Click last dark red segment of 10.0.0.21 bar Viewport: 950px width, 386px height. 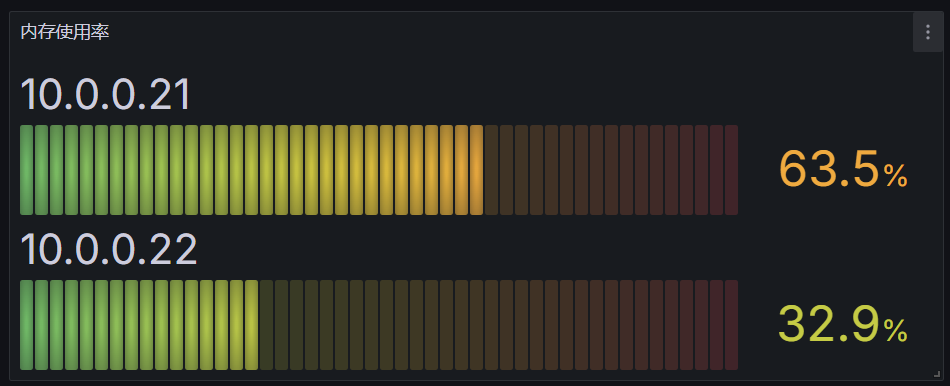click(x=731, y=170)
